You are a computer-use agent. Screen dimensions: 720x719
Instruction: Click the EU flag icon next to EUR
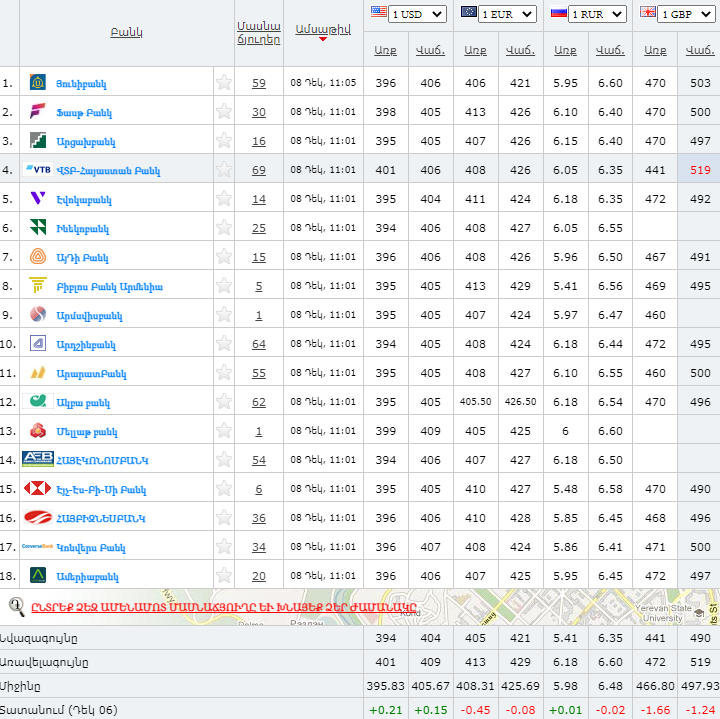click(x=468, y=11)
